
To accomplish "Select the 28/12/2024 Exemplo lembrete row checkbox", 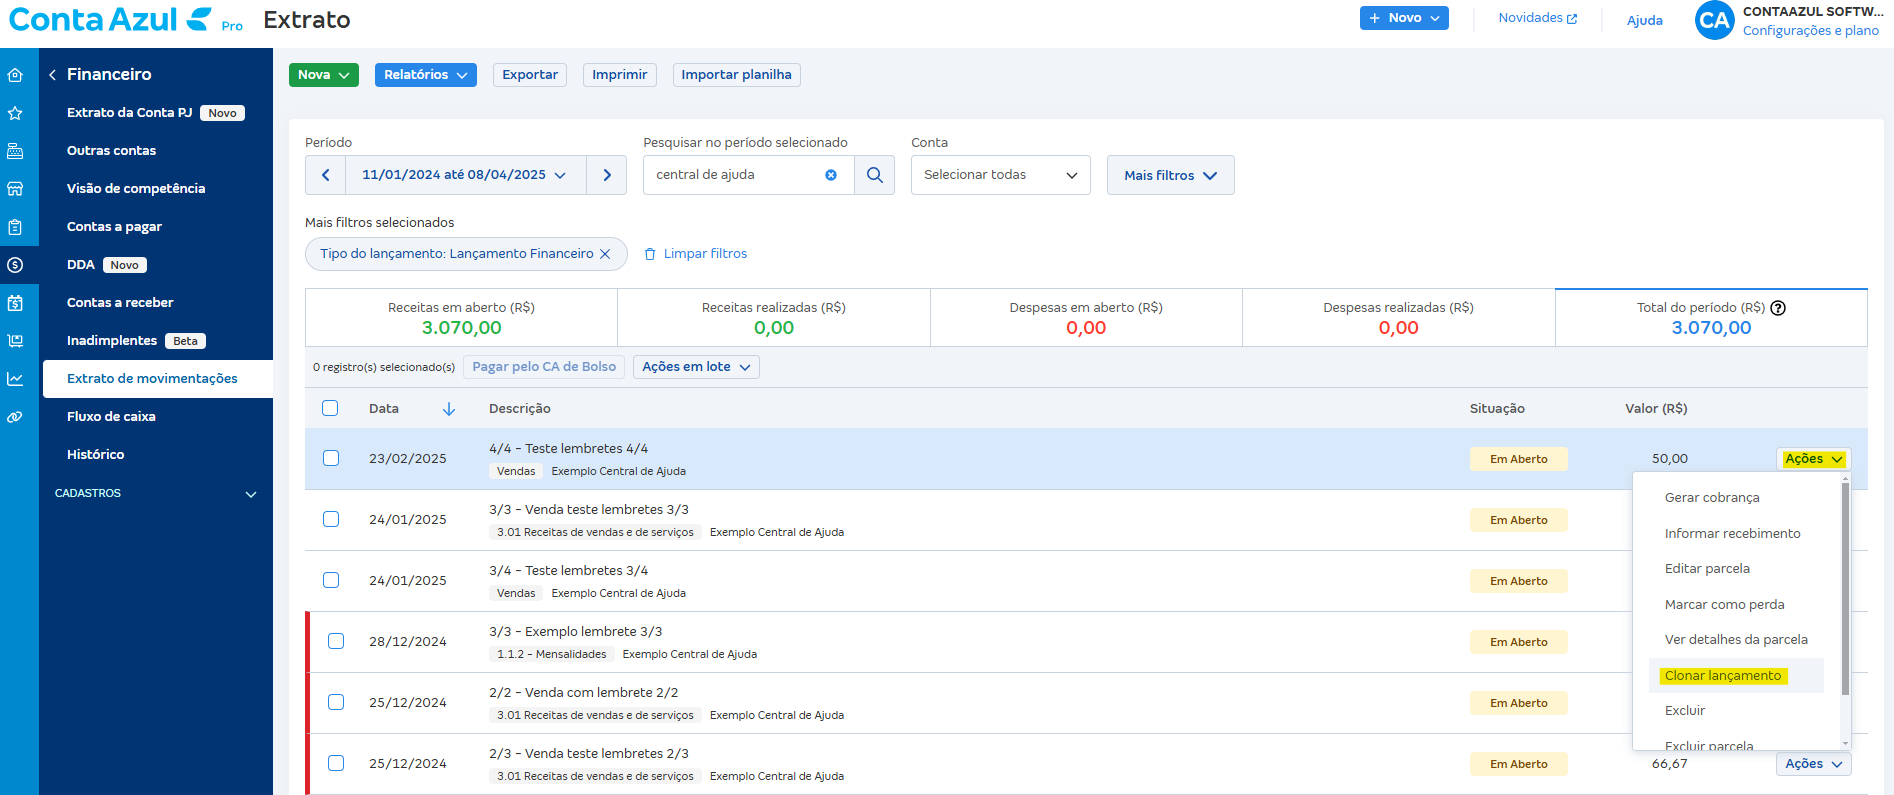I will point(336,641).
